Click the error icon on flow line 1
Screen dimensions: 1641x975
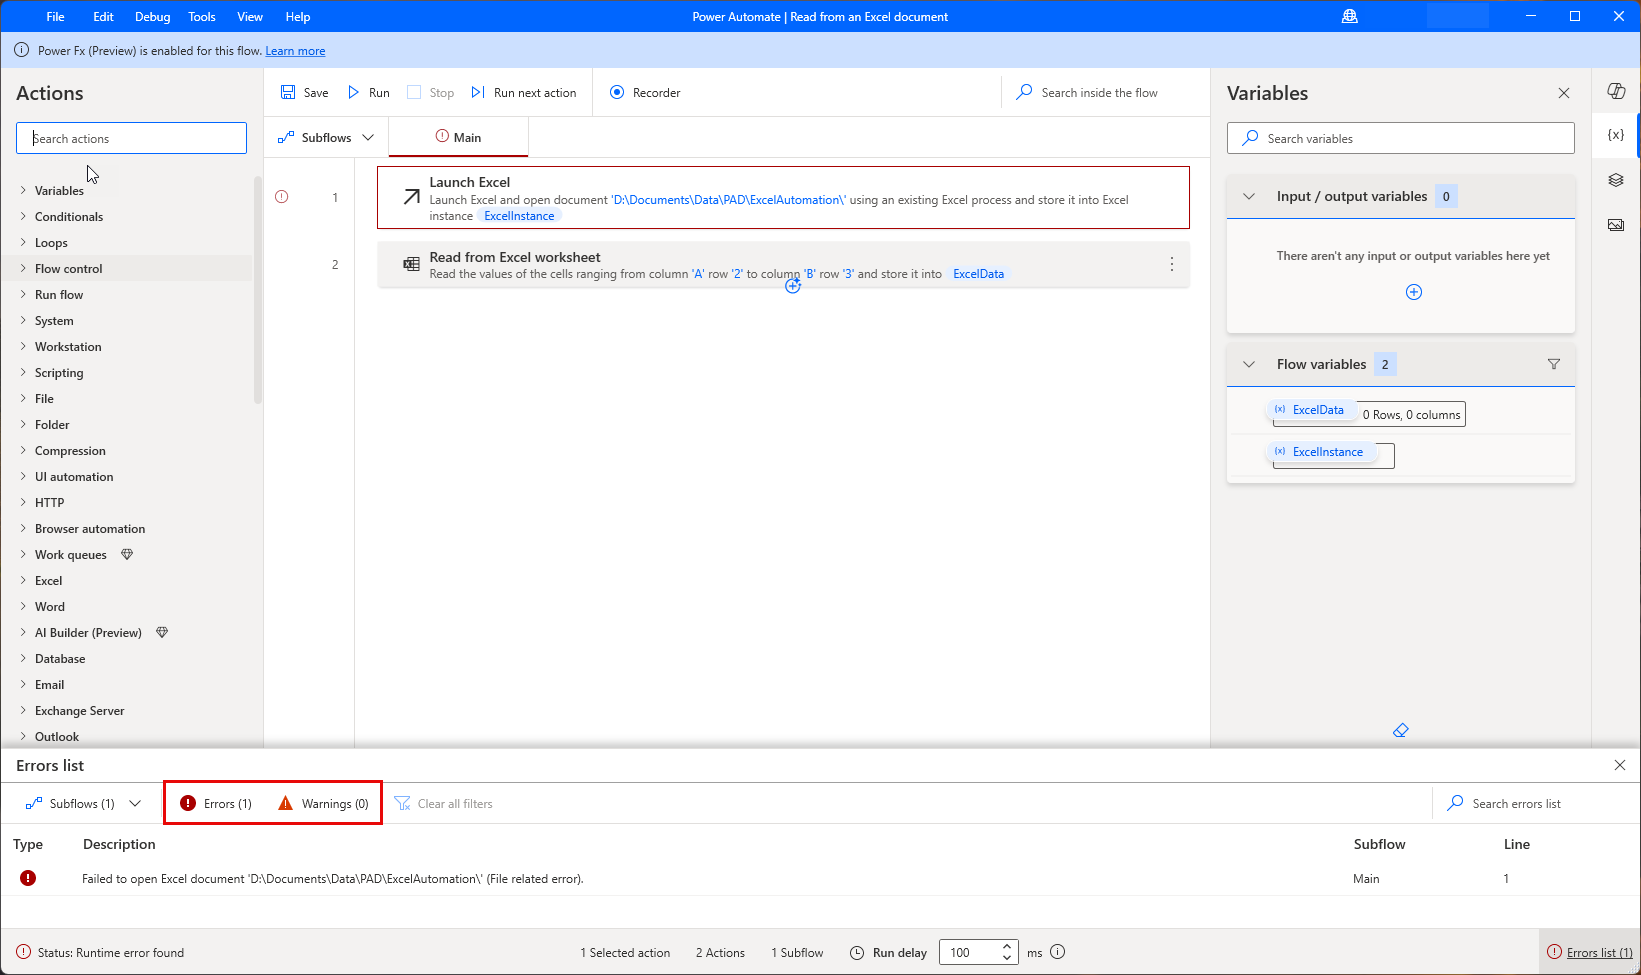pyautogui.click(x=282, y=197)
